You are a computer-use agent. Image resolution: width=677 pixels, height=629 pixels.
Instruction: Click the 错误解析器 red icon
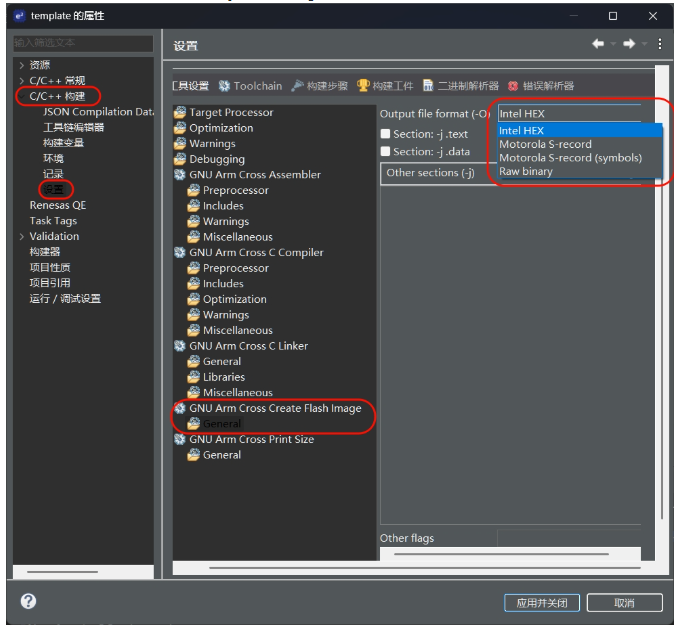tap(512, 86)
